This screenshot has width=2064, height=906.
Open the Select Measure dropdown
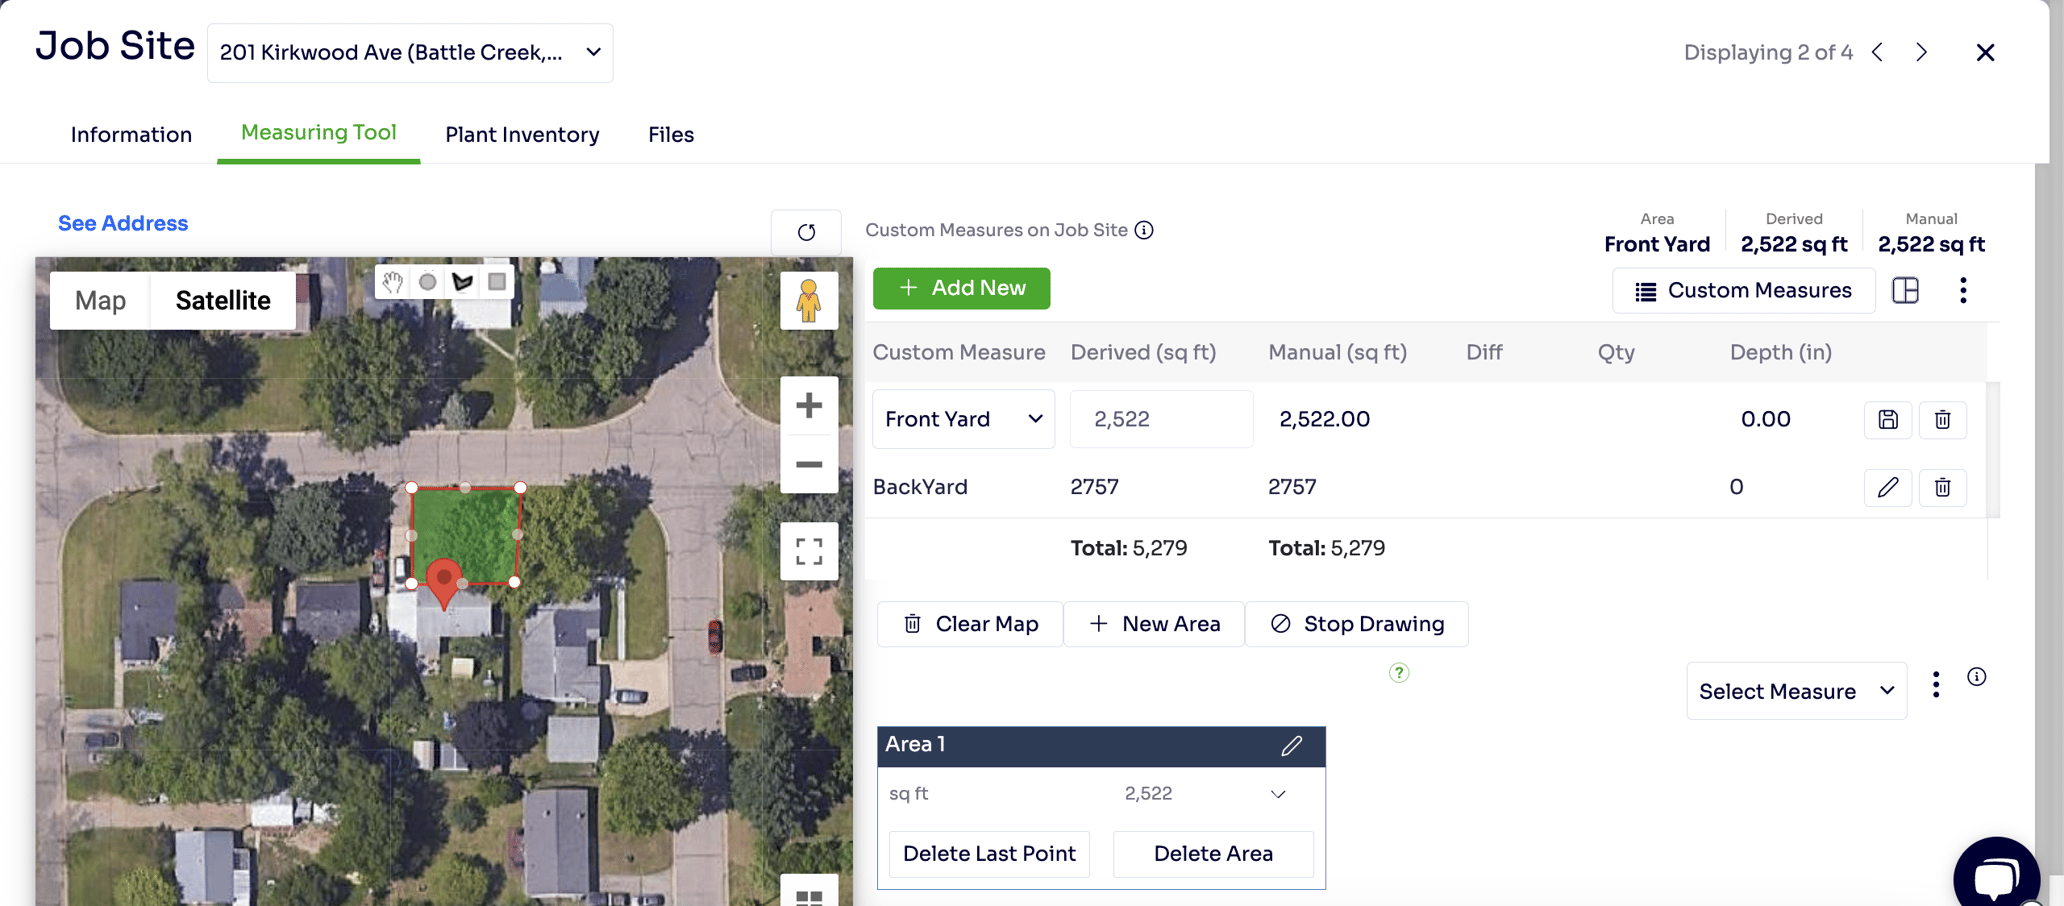point(1795,691)
